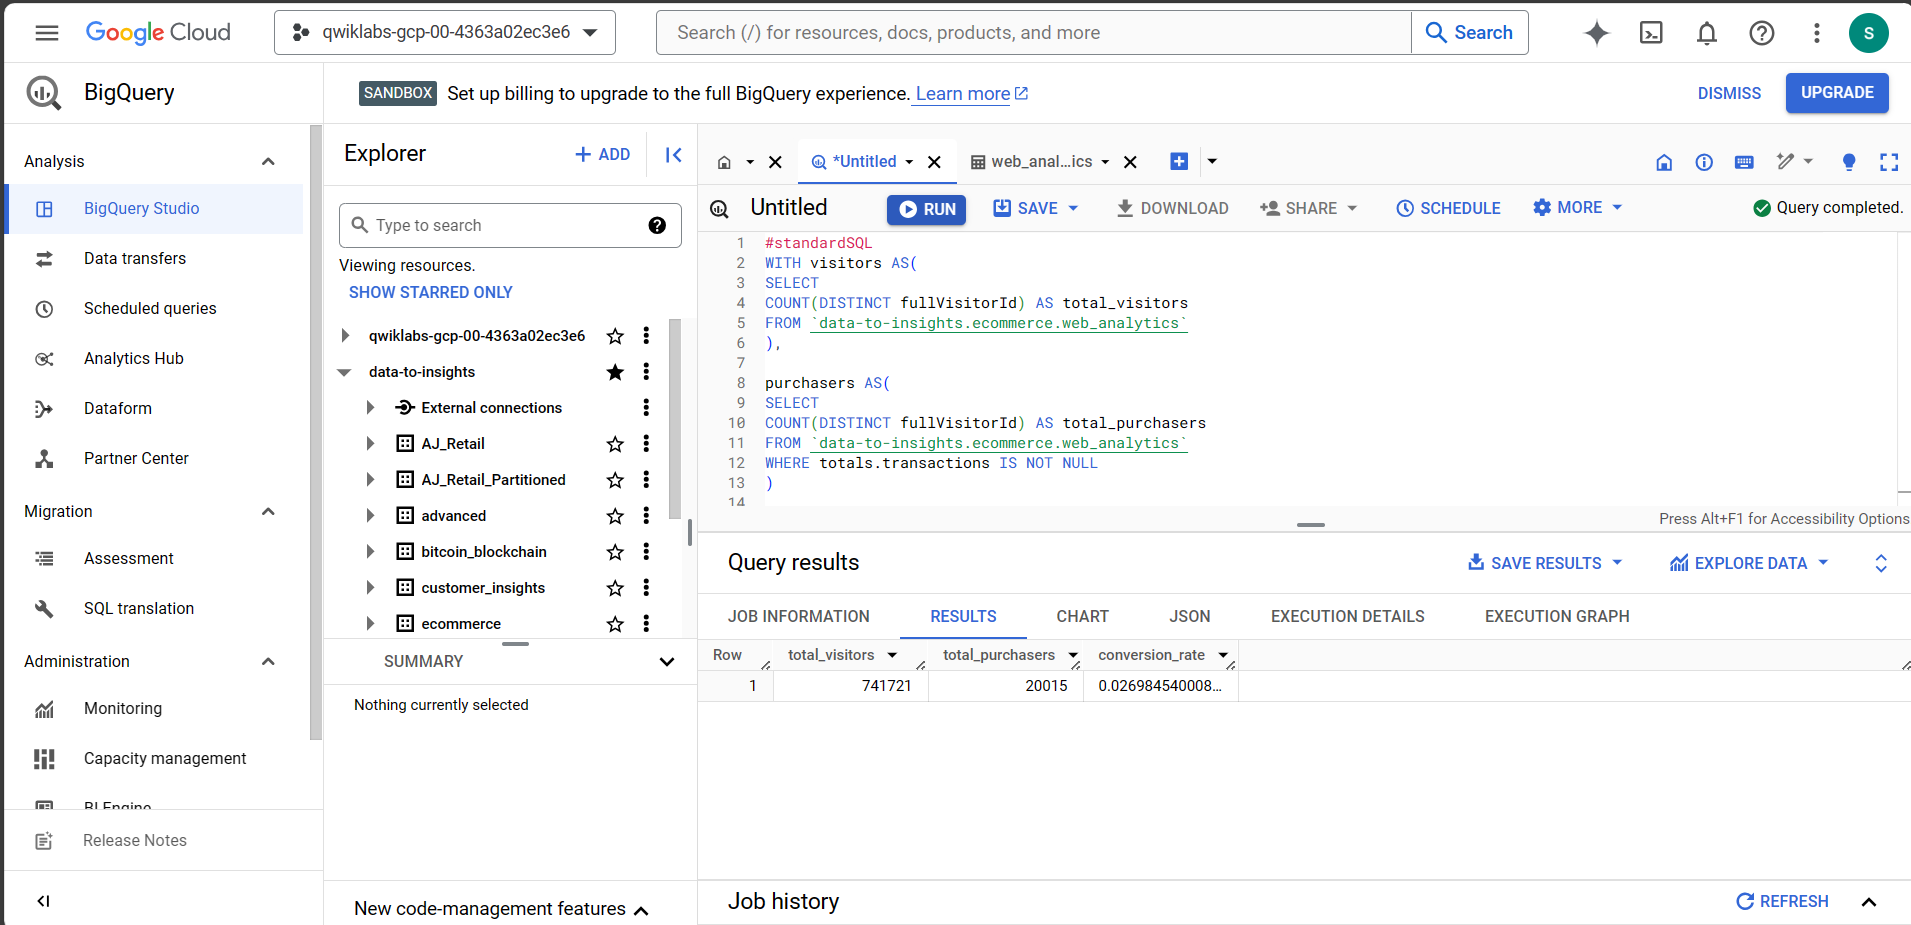Collapse the Analysis section
1911x925 pixels.
(x=268, y=162)
